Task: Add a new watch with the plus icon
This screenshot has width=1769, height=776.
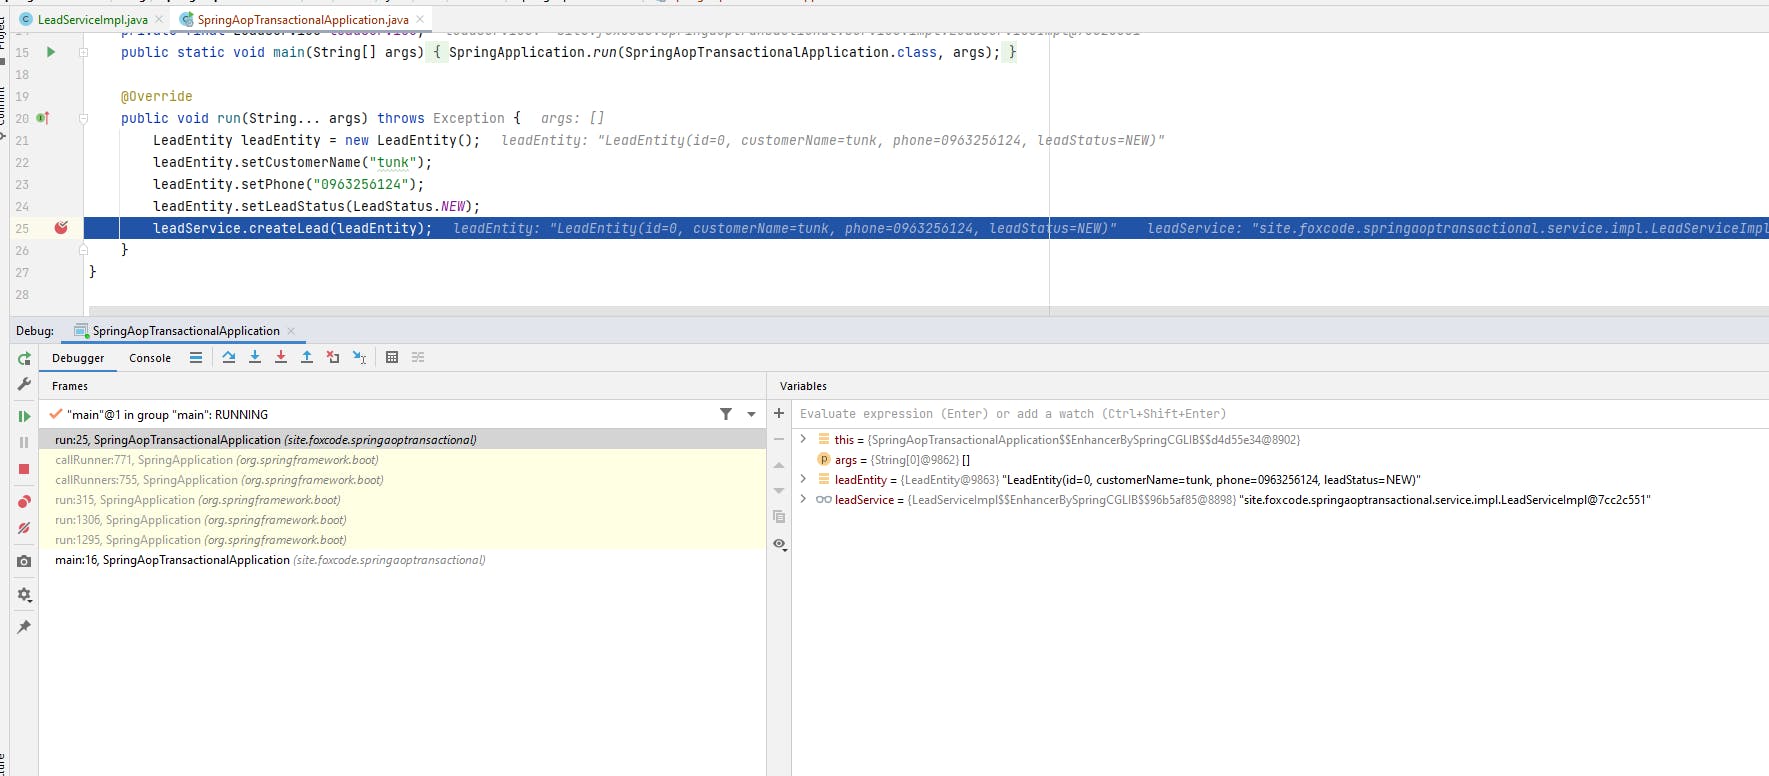Action: tap(779, 413)
